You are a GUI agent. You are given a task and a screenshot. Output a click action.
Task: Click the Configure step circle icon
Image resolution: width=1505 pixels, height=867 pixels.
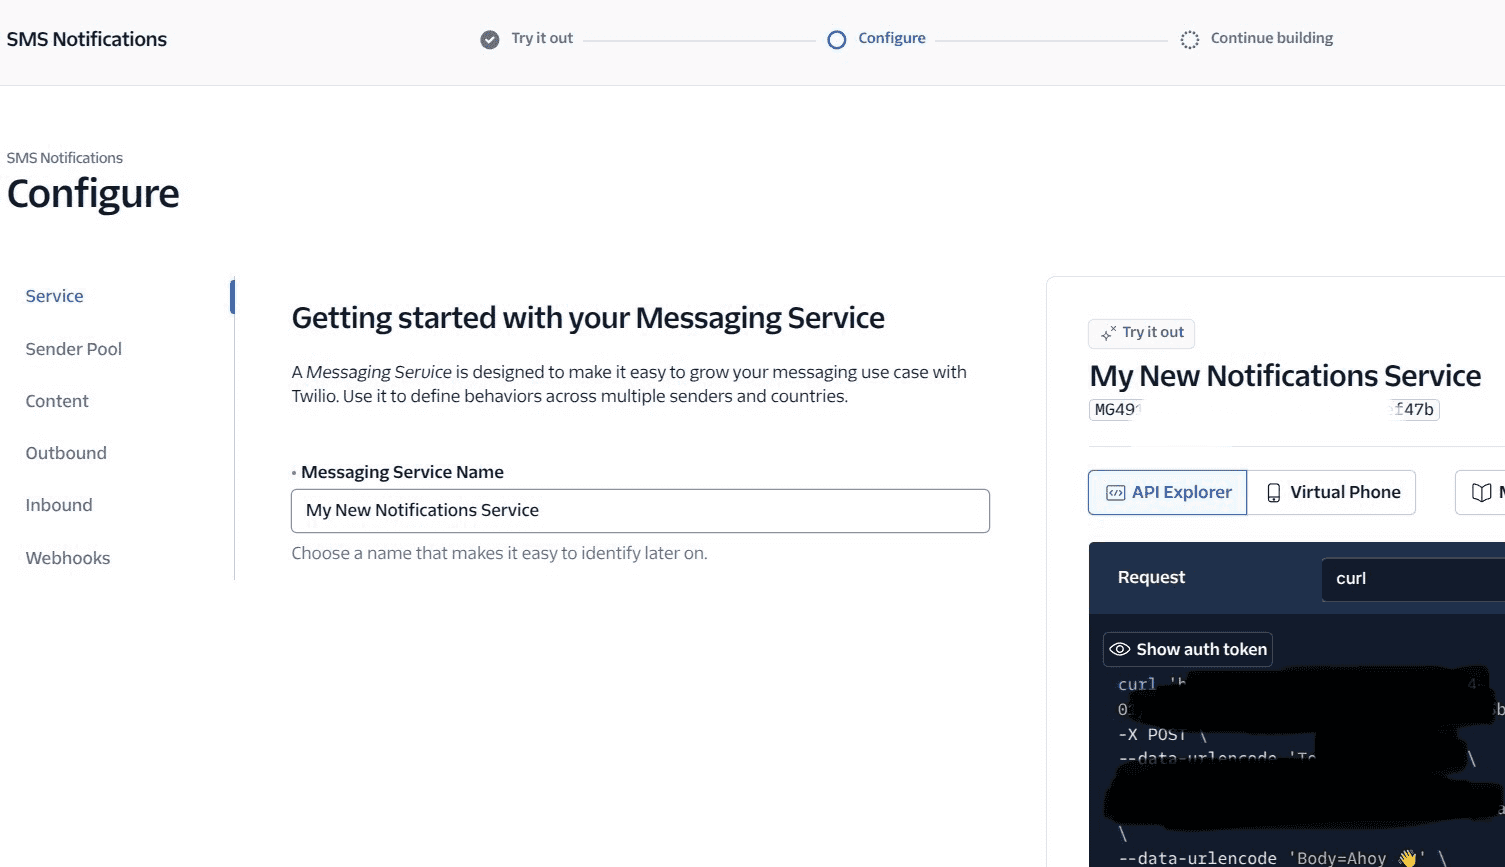coord(837,40)
